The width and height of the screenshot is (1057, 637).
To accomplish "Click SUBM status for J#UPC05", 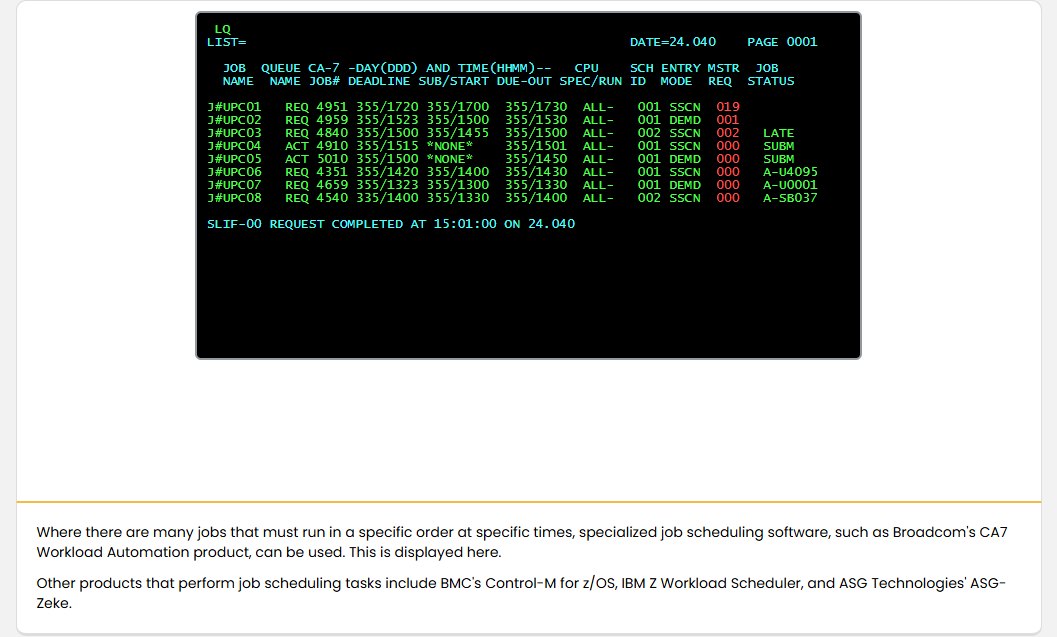I will [779, 159].
